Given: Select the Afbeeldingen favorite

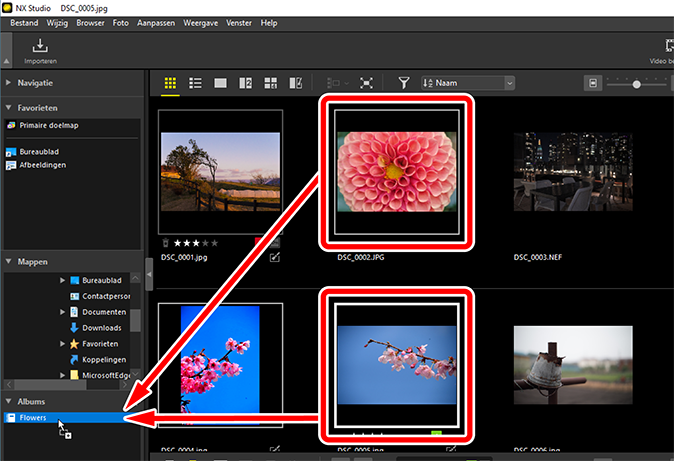Looking at the screenshot, I should pyautogui.click(x=43, y=165).
